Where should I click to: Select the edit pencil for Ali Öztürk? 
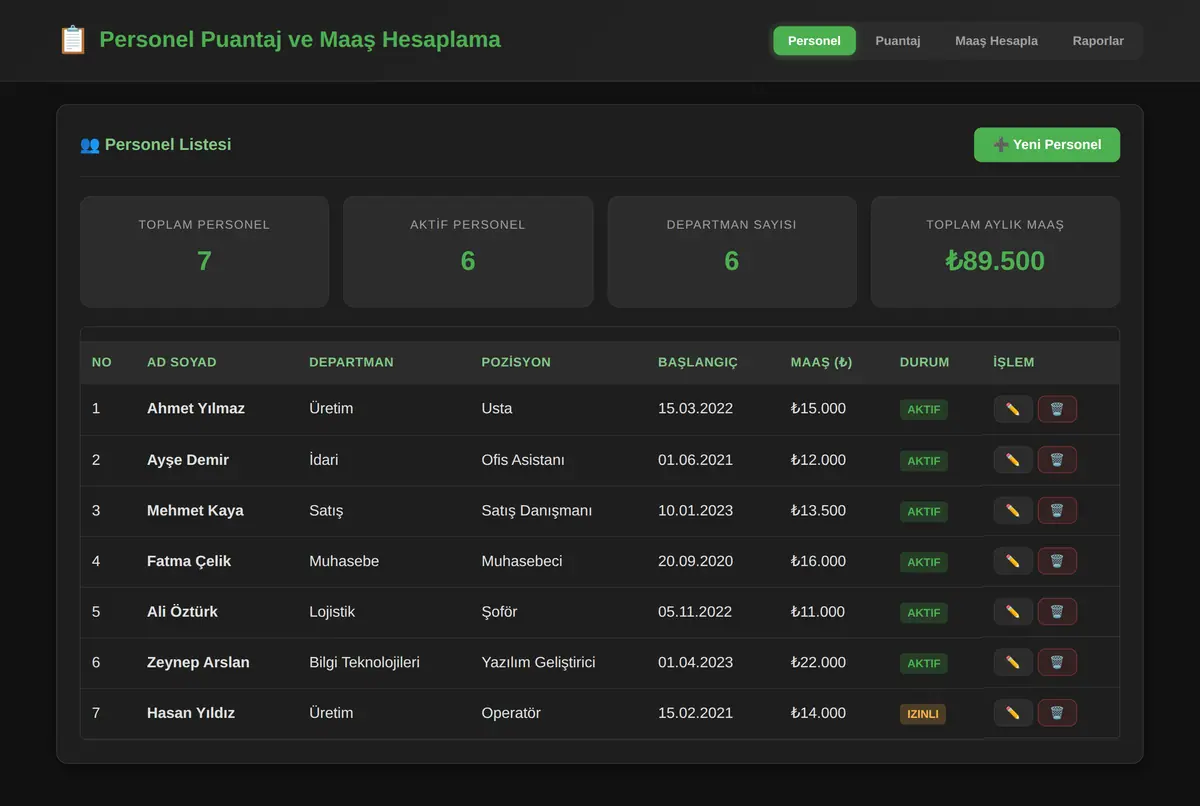(x=1013, y=611)
